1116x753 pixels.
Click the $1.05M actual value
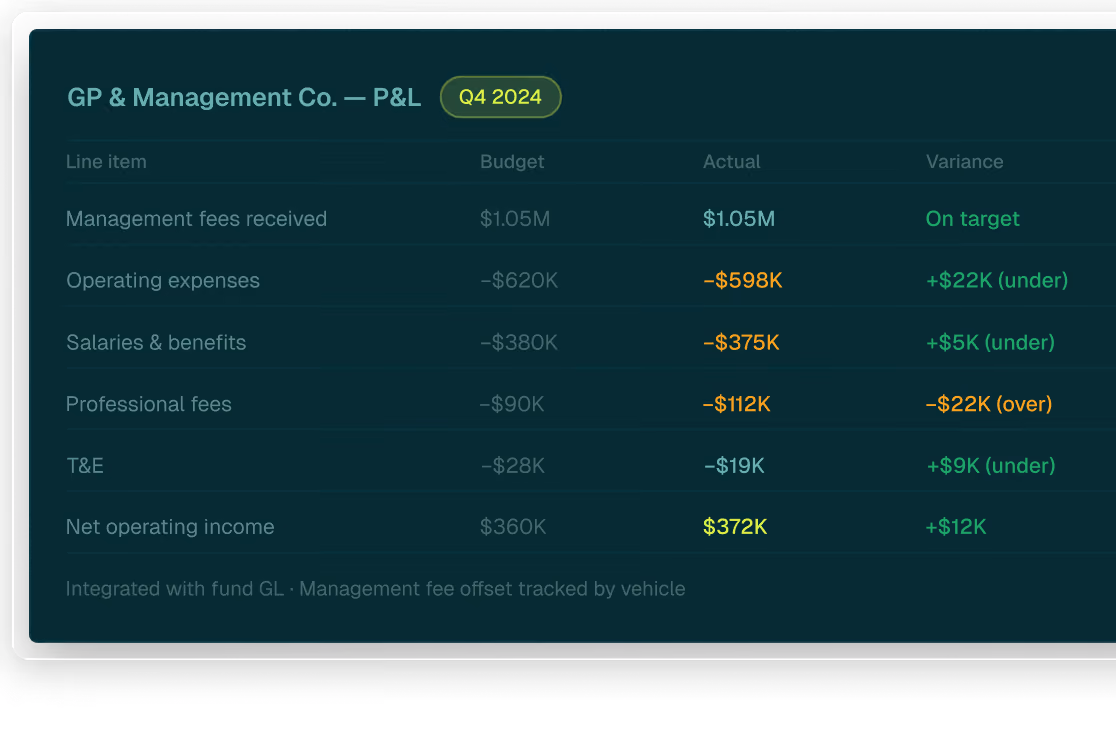(739, 218)
